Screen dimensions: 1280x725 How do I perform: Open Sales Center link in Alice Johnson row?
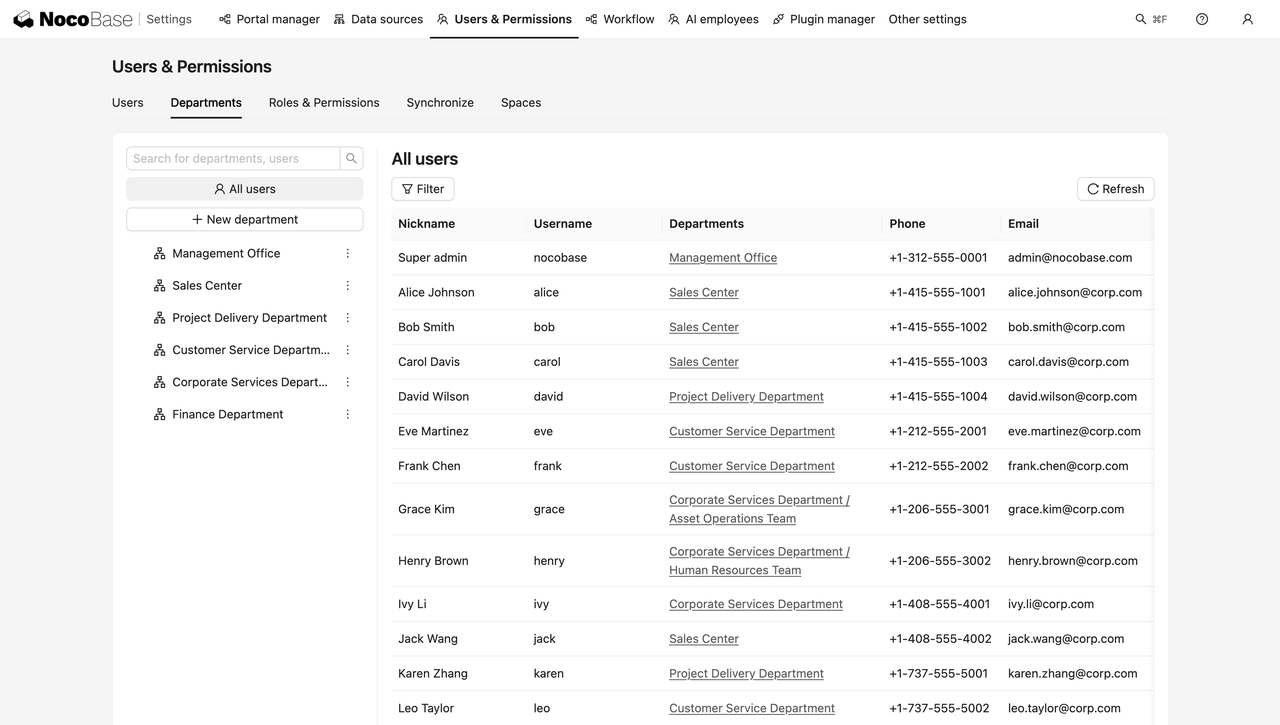[704, 293]
